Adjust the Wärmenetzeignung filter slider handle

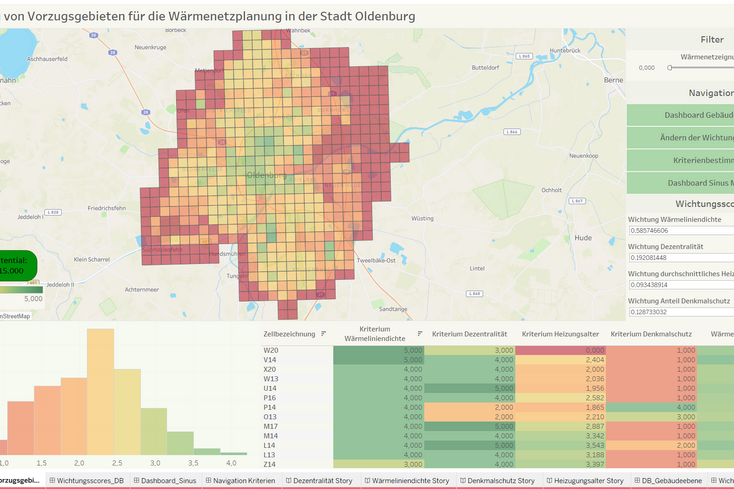(670, 68)
